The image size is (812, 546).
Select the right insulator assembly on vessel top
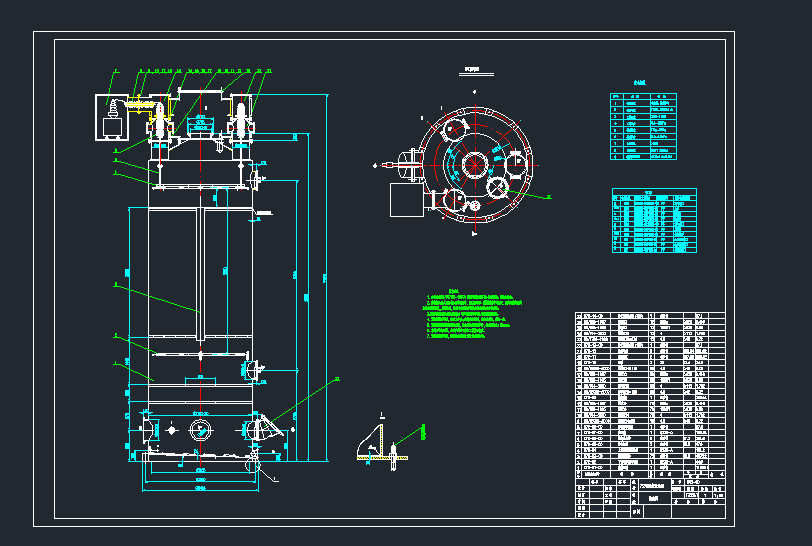[x=240, y=120]
